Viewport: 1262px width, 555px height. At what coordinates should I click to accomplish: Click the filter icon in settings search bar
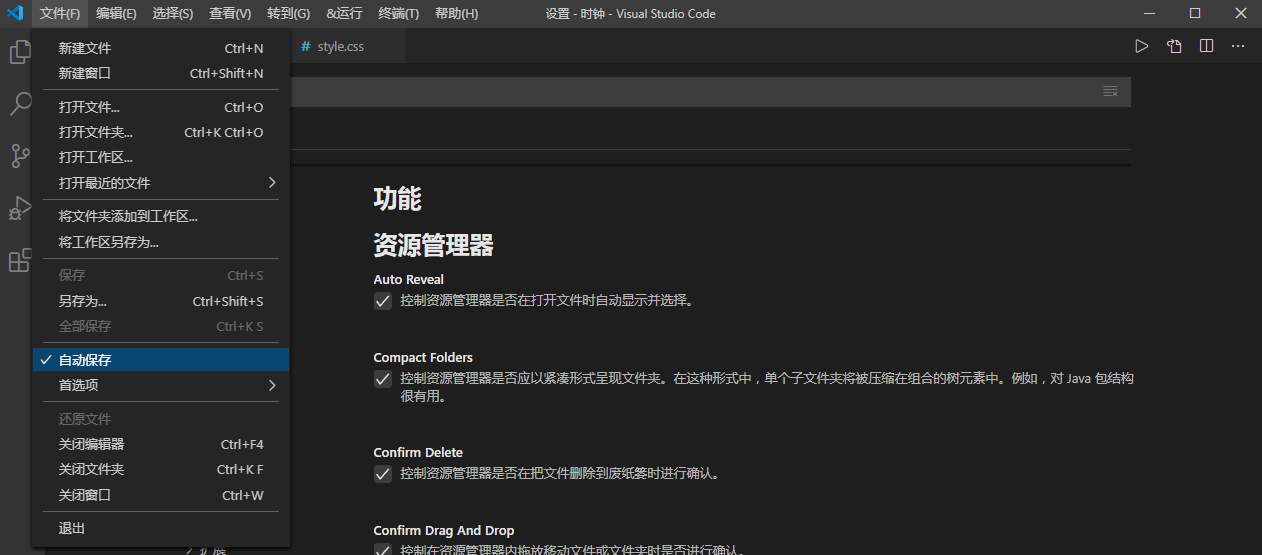click(1110, 91)
